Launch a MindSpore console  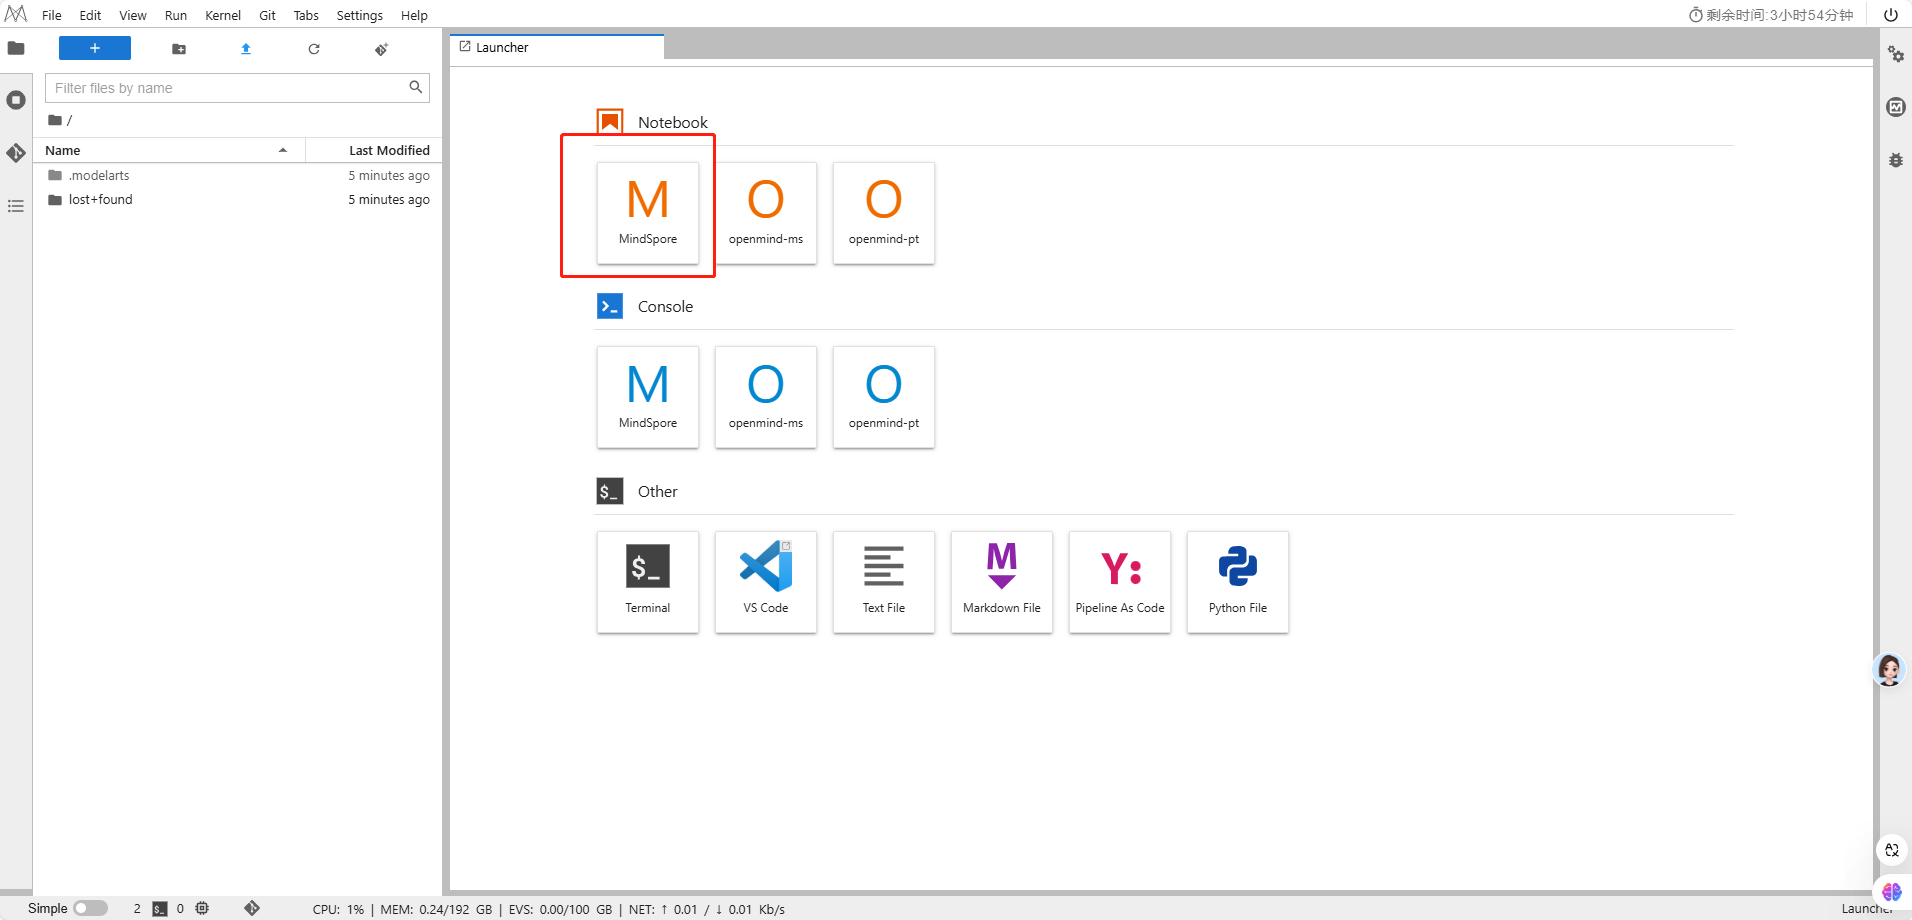click(x=648, y=397)
